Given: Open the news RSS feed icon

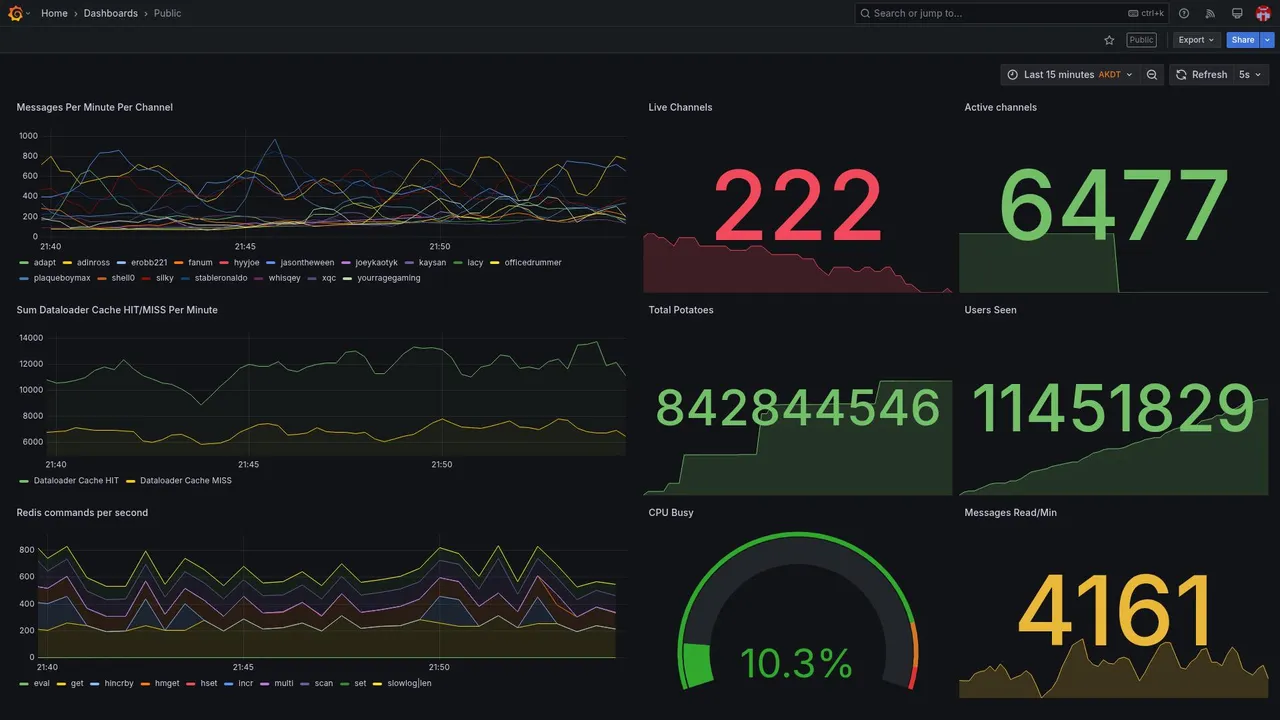Looking at the screenshot, I should pyautogui.click(x=1210, y=13).
